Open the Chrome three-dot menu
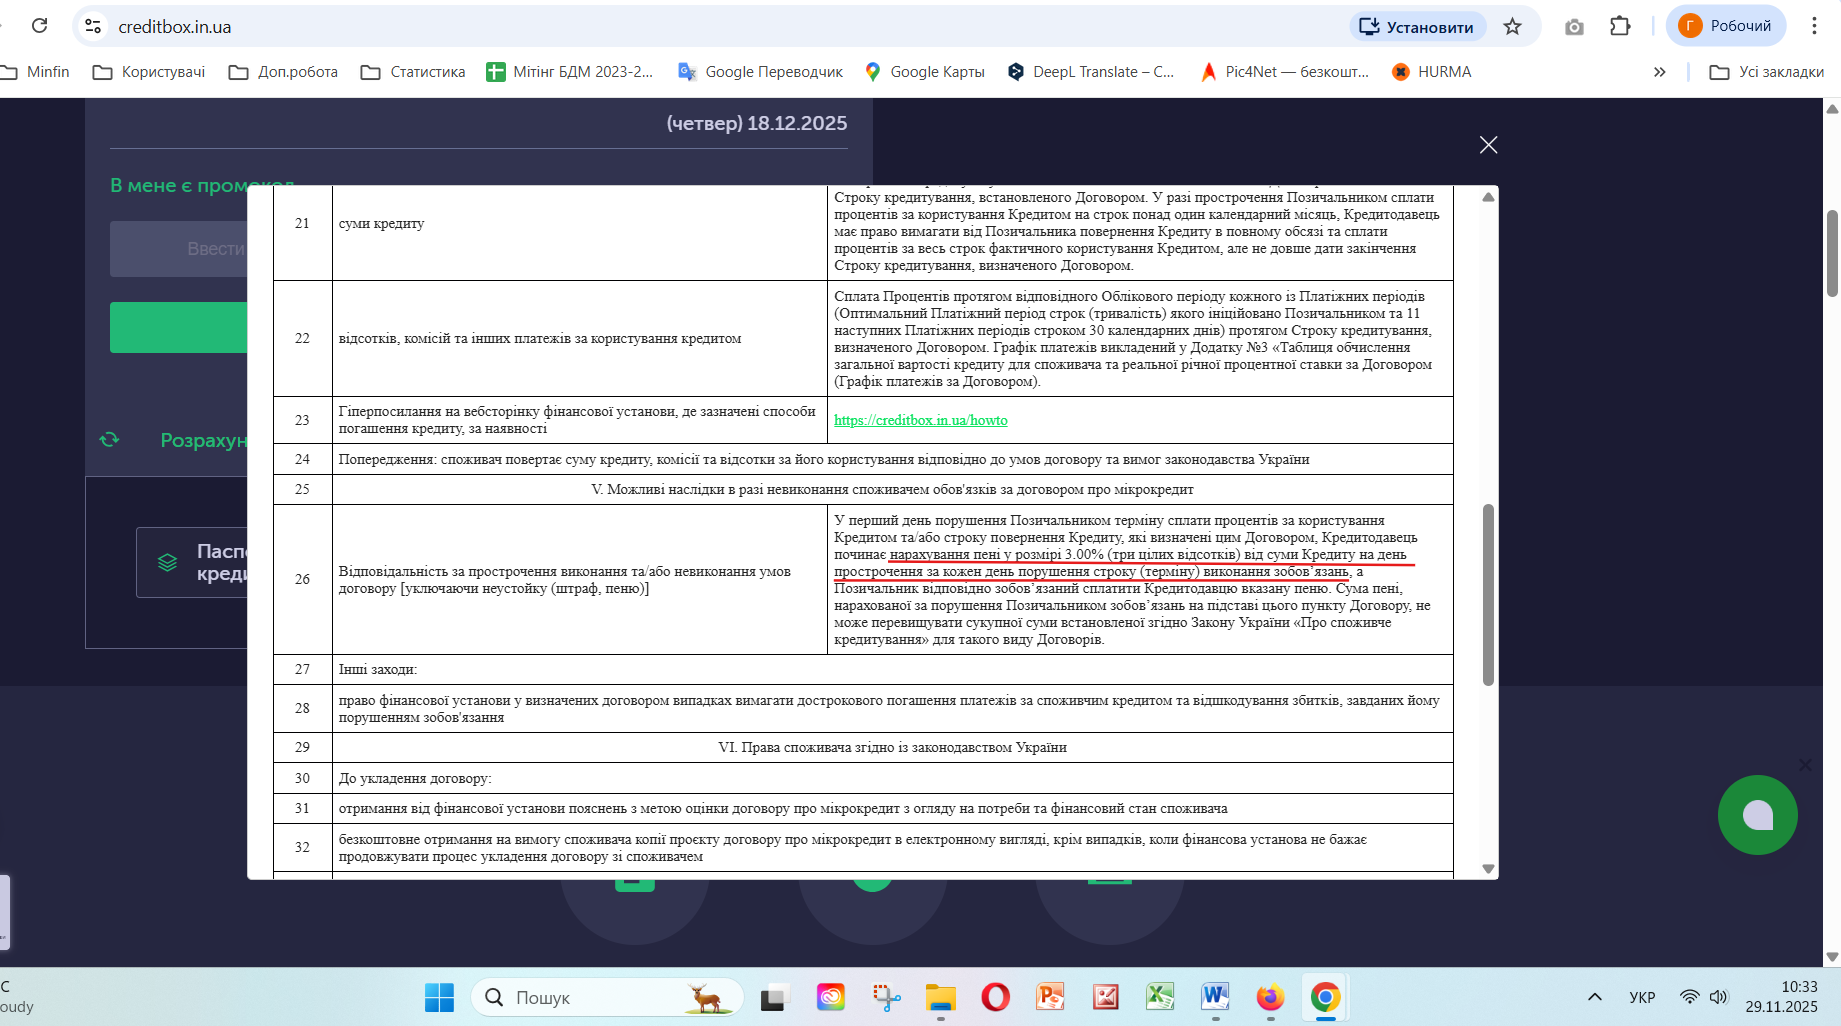This screenshot has height=1026, width=1841. coord(1814,27)
